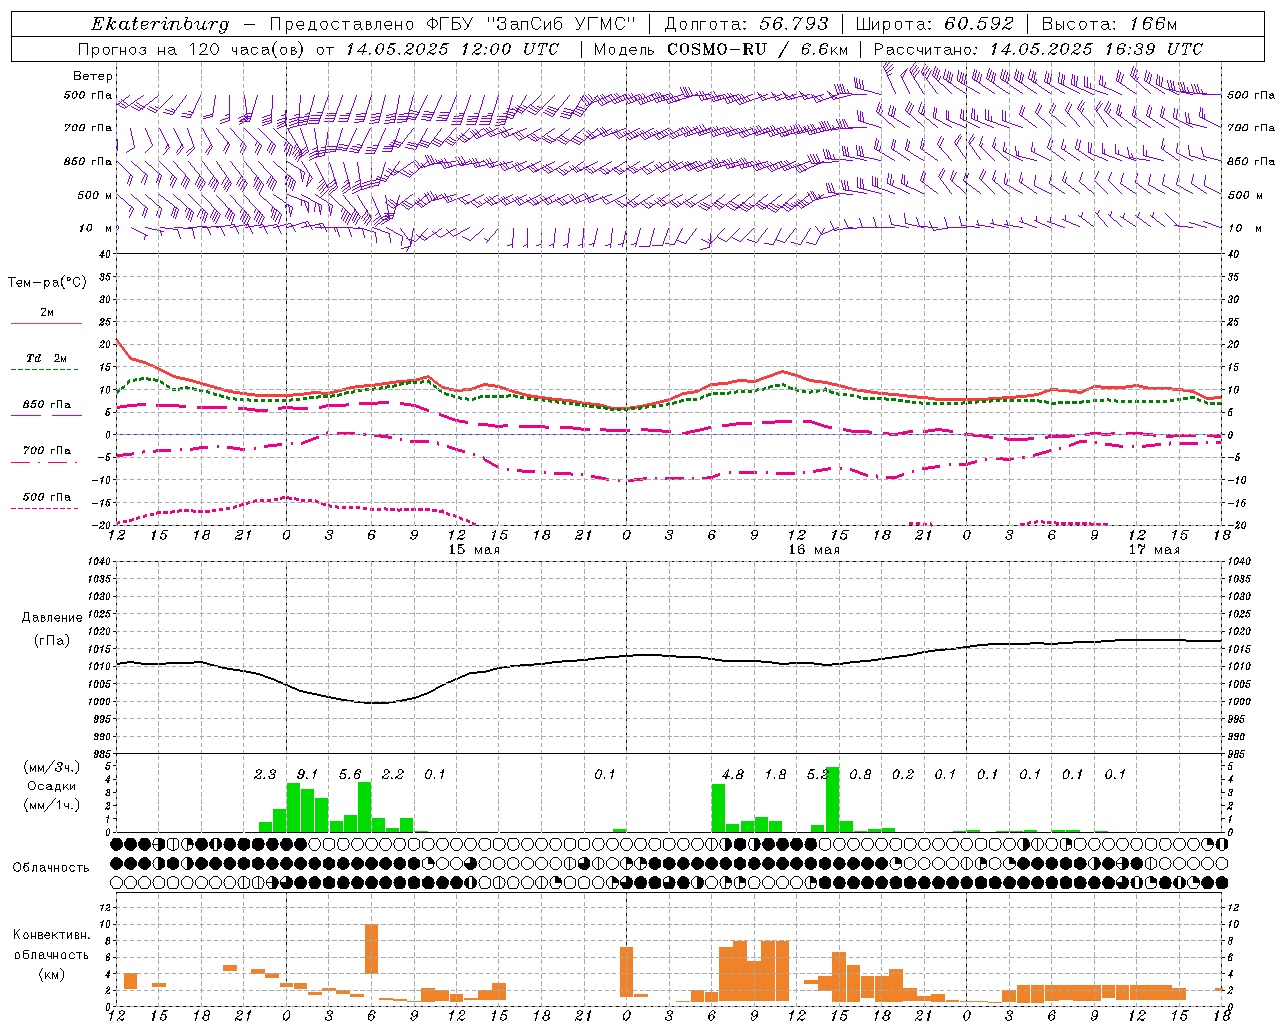Click the Давление panel label
1280x1024 pixels.
click(x=50, y=618)
